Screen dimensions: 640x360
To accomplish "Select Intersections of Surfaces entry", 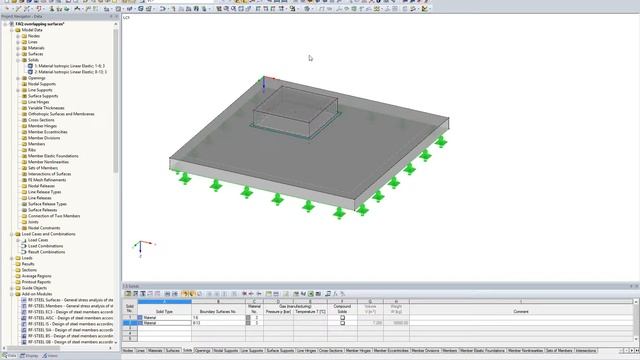I will coord(49,174).
